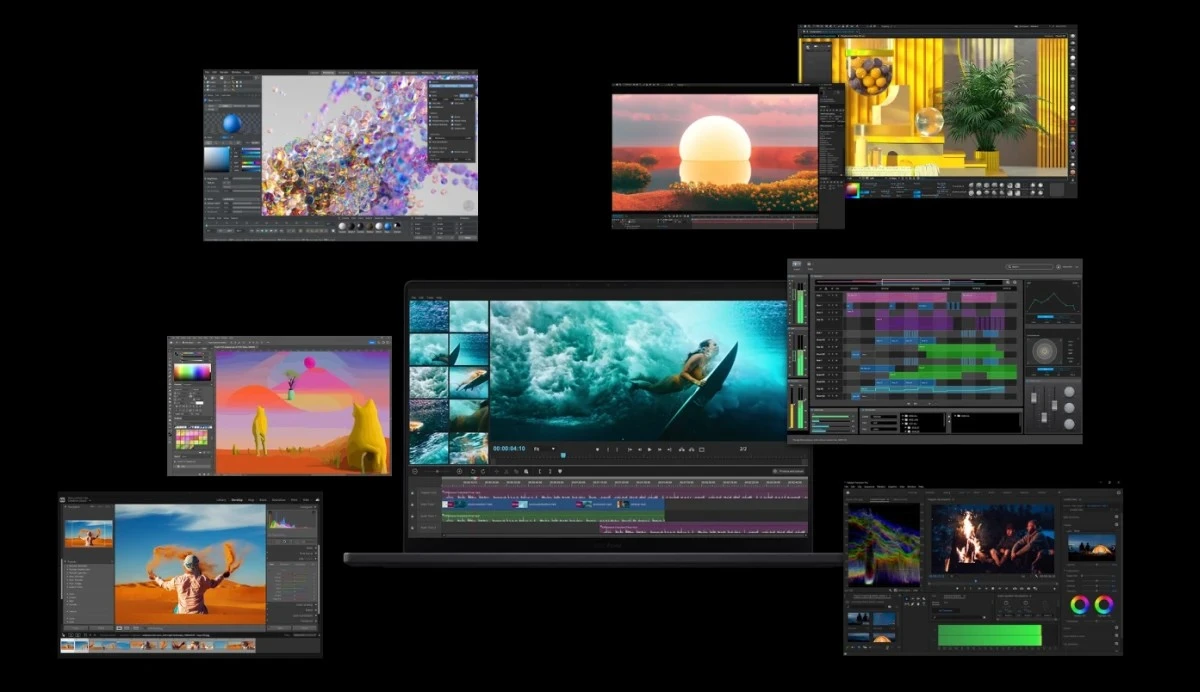Add a marker using the timeline marker icon

click(x=560, y=471)
